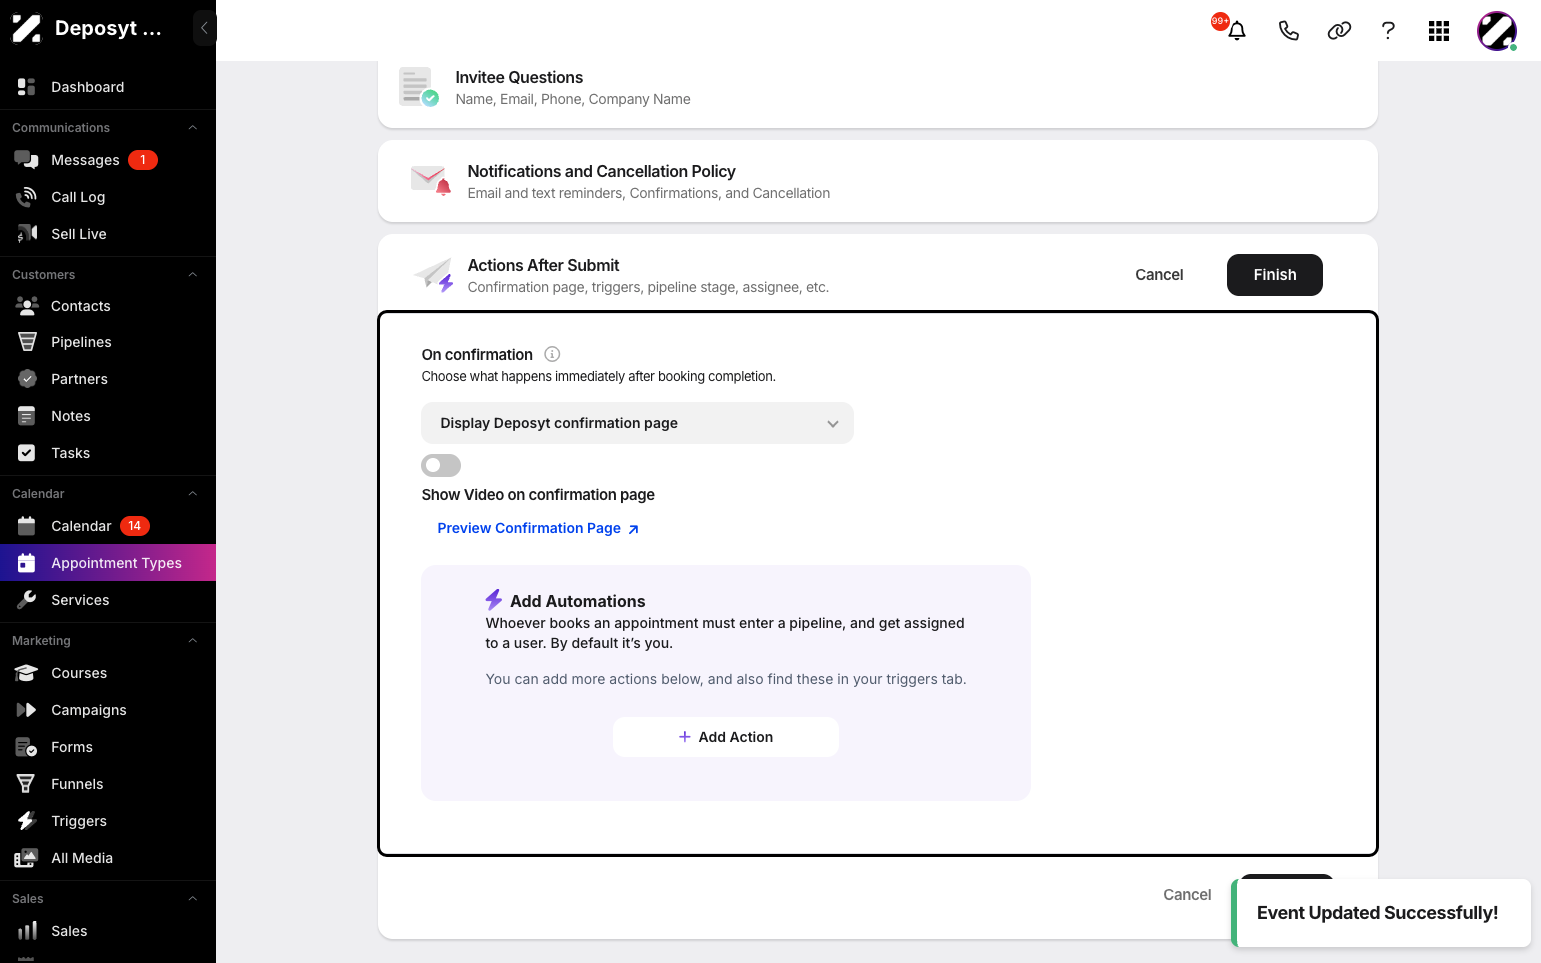Collapse the Communications sidebar section
The image size is (1541, 963).
coord(193,128)
